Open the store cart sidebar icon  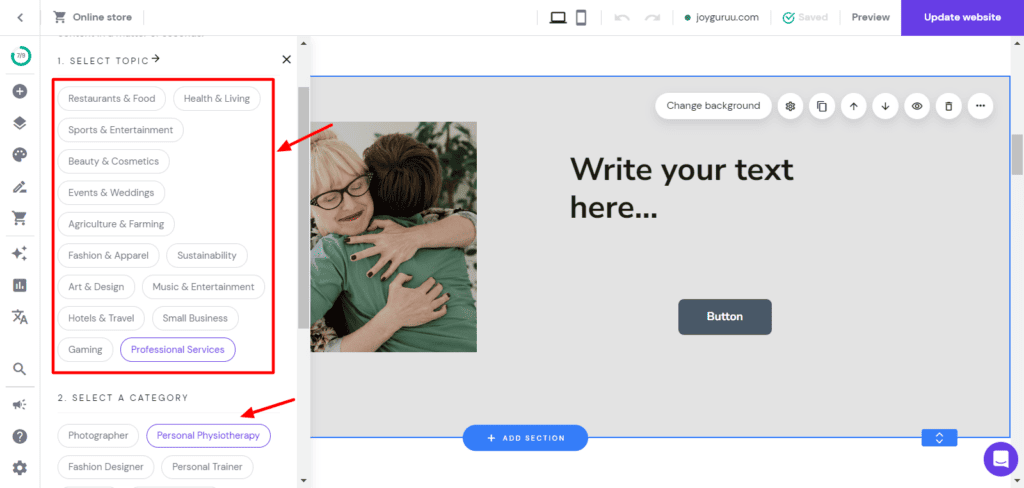pyautogui.click(x=20, y=218)
